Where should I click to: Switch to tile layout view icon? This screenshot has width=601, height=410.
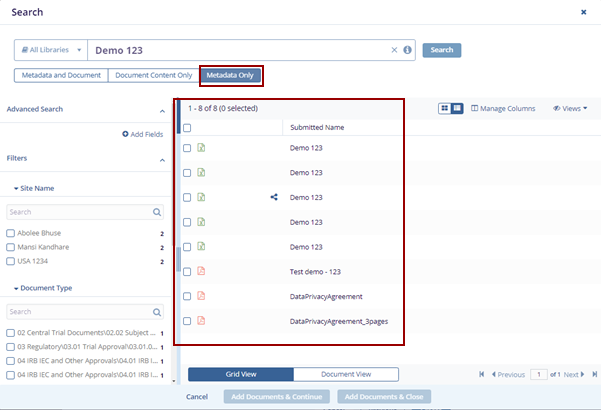pyautogui.click(x=444, y=108)
